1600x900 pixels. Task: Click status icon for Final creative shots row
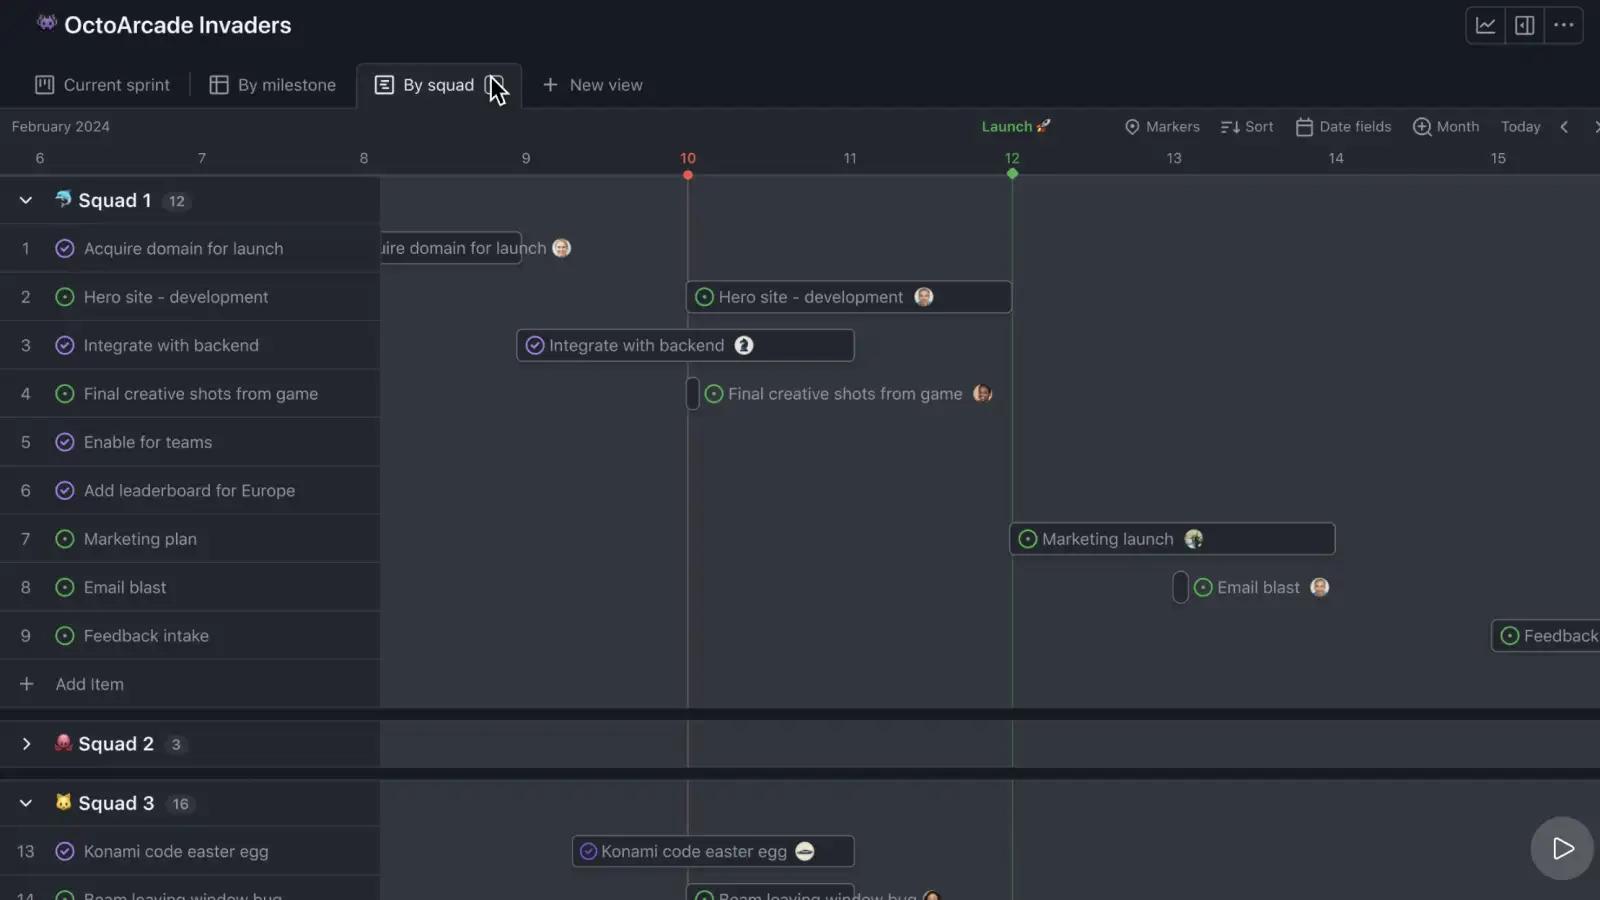click(65, 394)
